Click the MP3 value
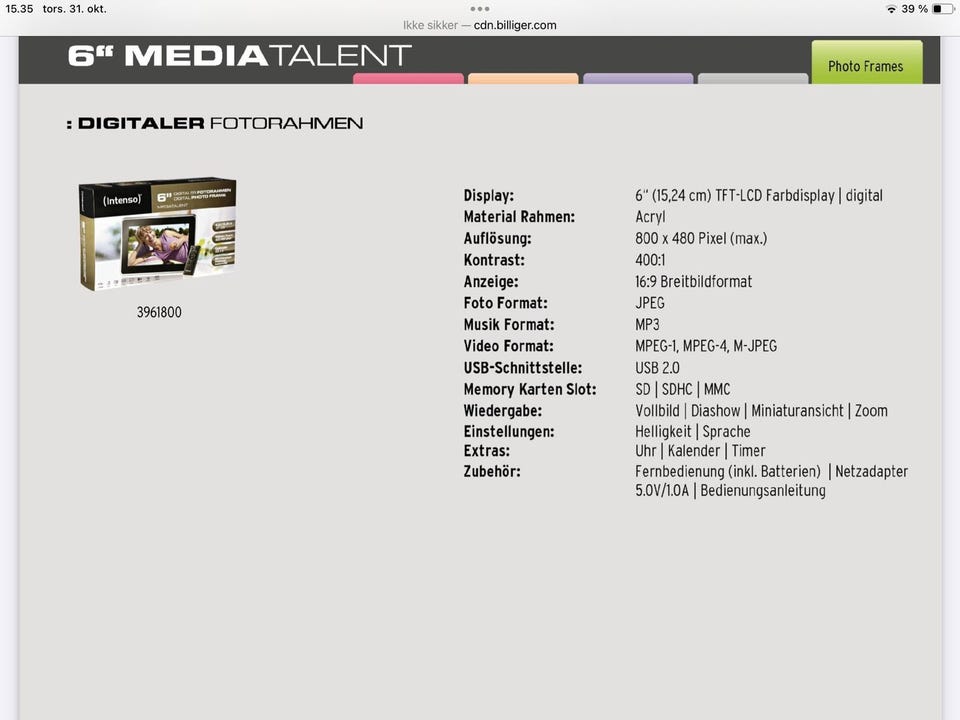 click(647, 324)
